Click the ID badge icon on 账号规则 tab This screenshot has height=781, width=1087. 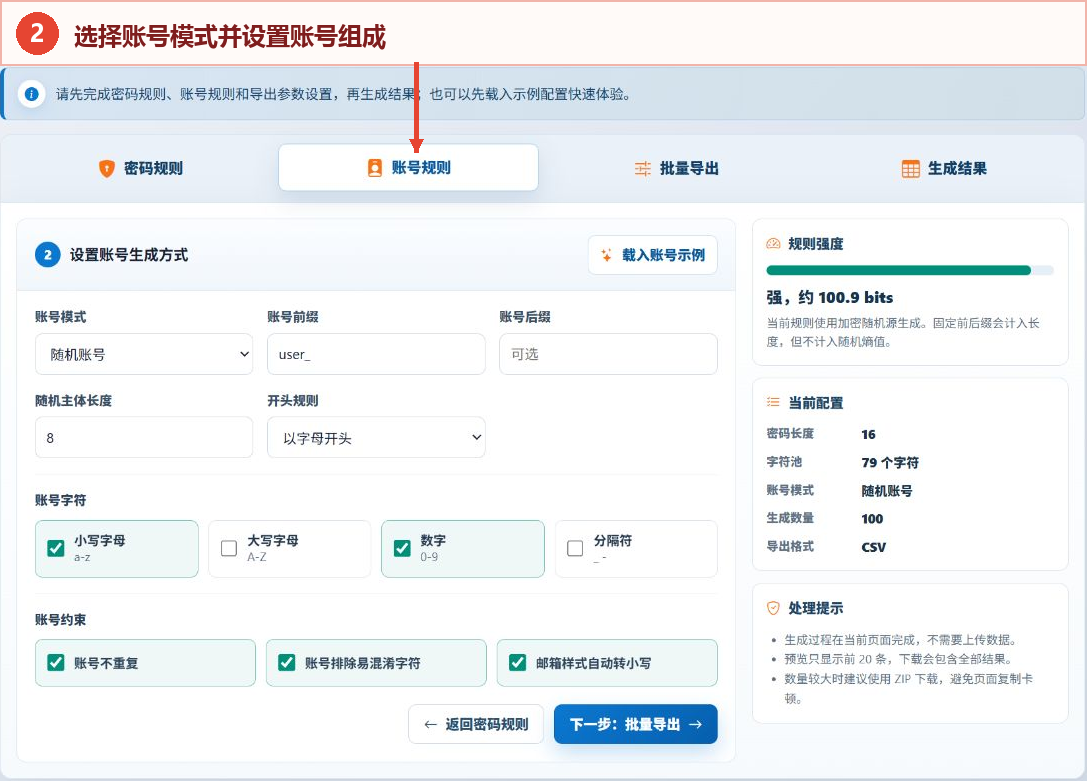(x=374, y=168)
